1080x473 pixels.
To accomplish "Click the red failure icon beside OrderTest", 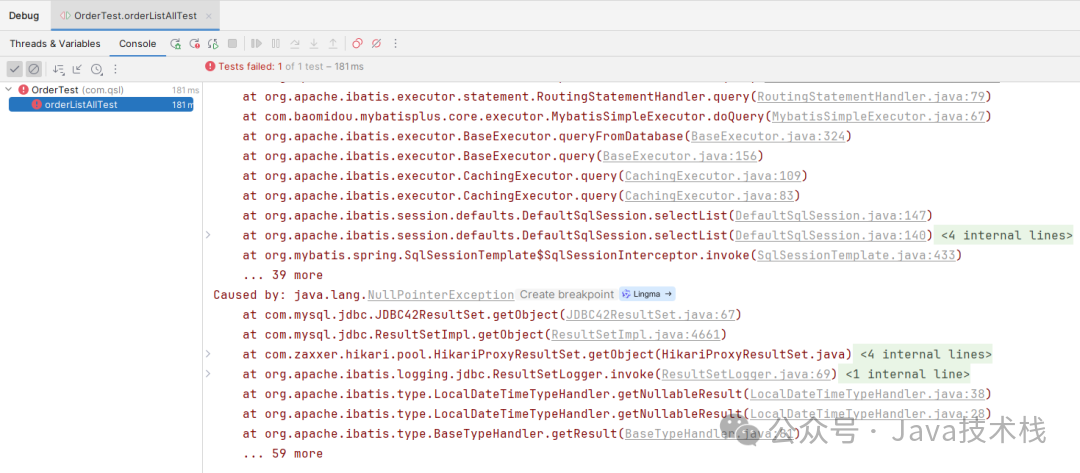I will pyautogui.click(x=23, y=90).
